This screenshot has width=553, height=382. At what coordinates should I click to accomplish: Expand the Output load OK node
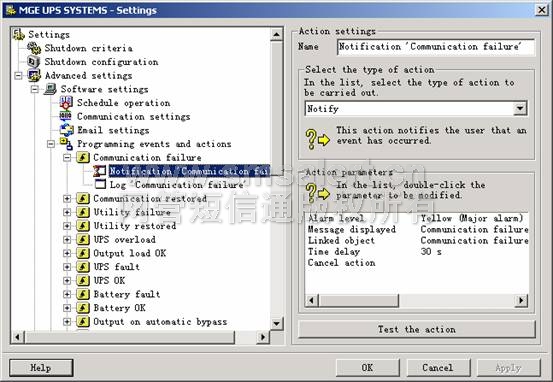(x=67, y=253)
